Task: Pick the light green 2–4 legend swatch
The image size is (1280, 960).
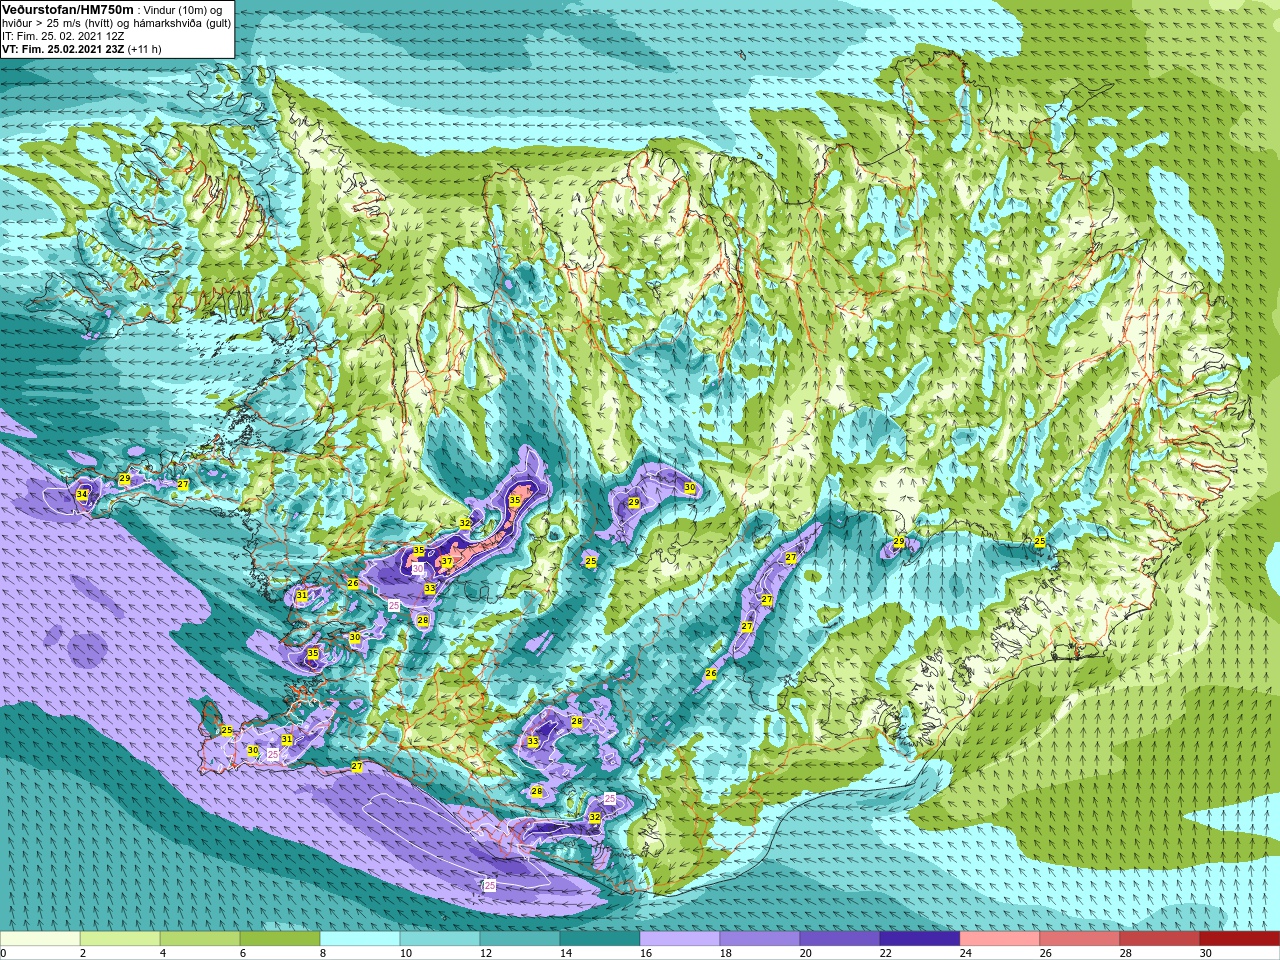Action: pos(120,938)
